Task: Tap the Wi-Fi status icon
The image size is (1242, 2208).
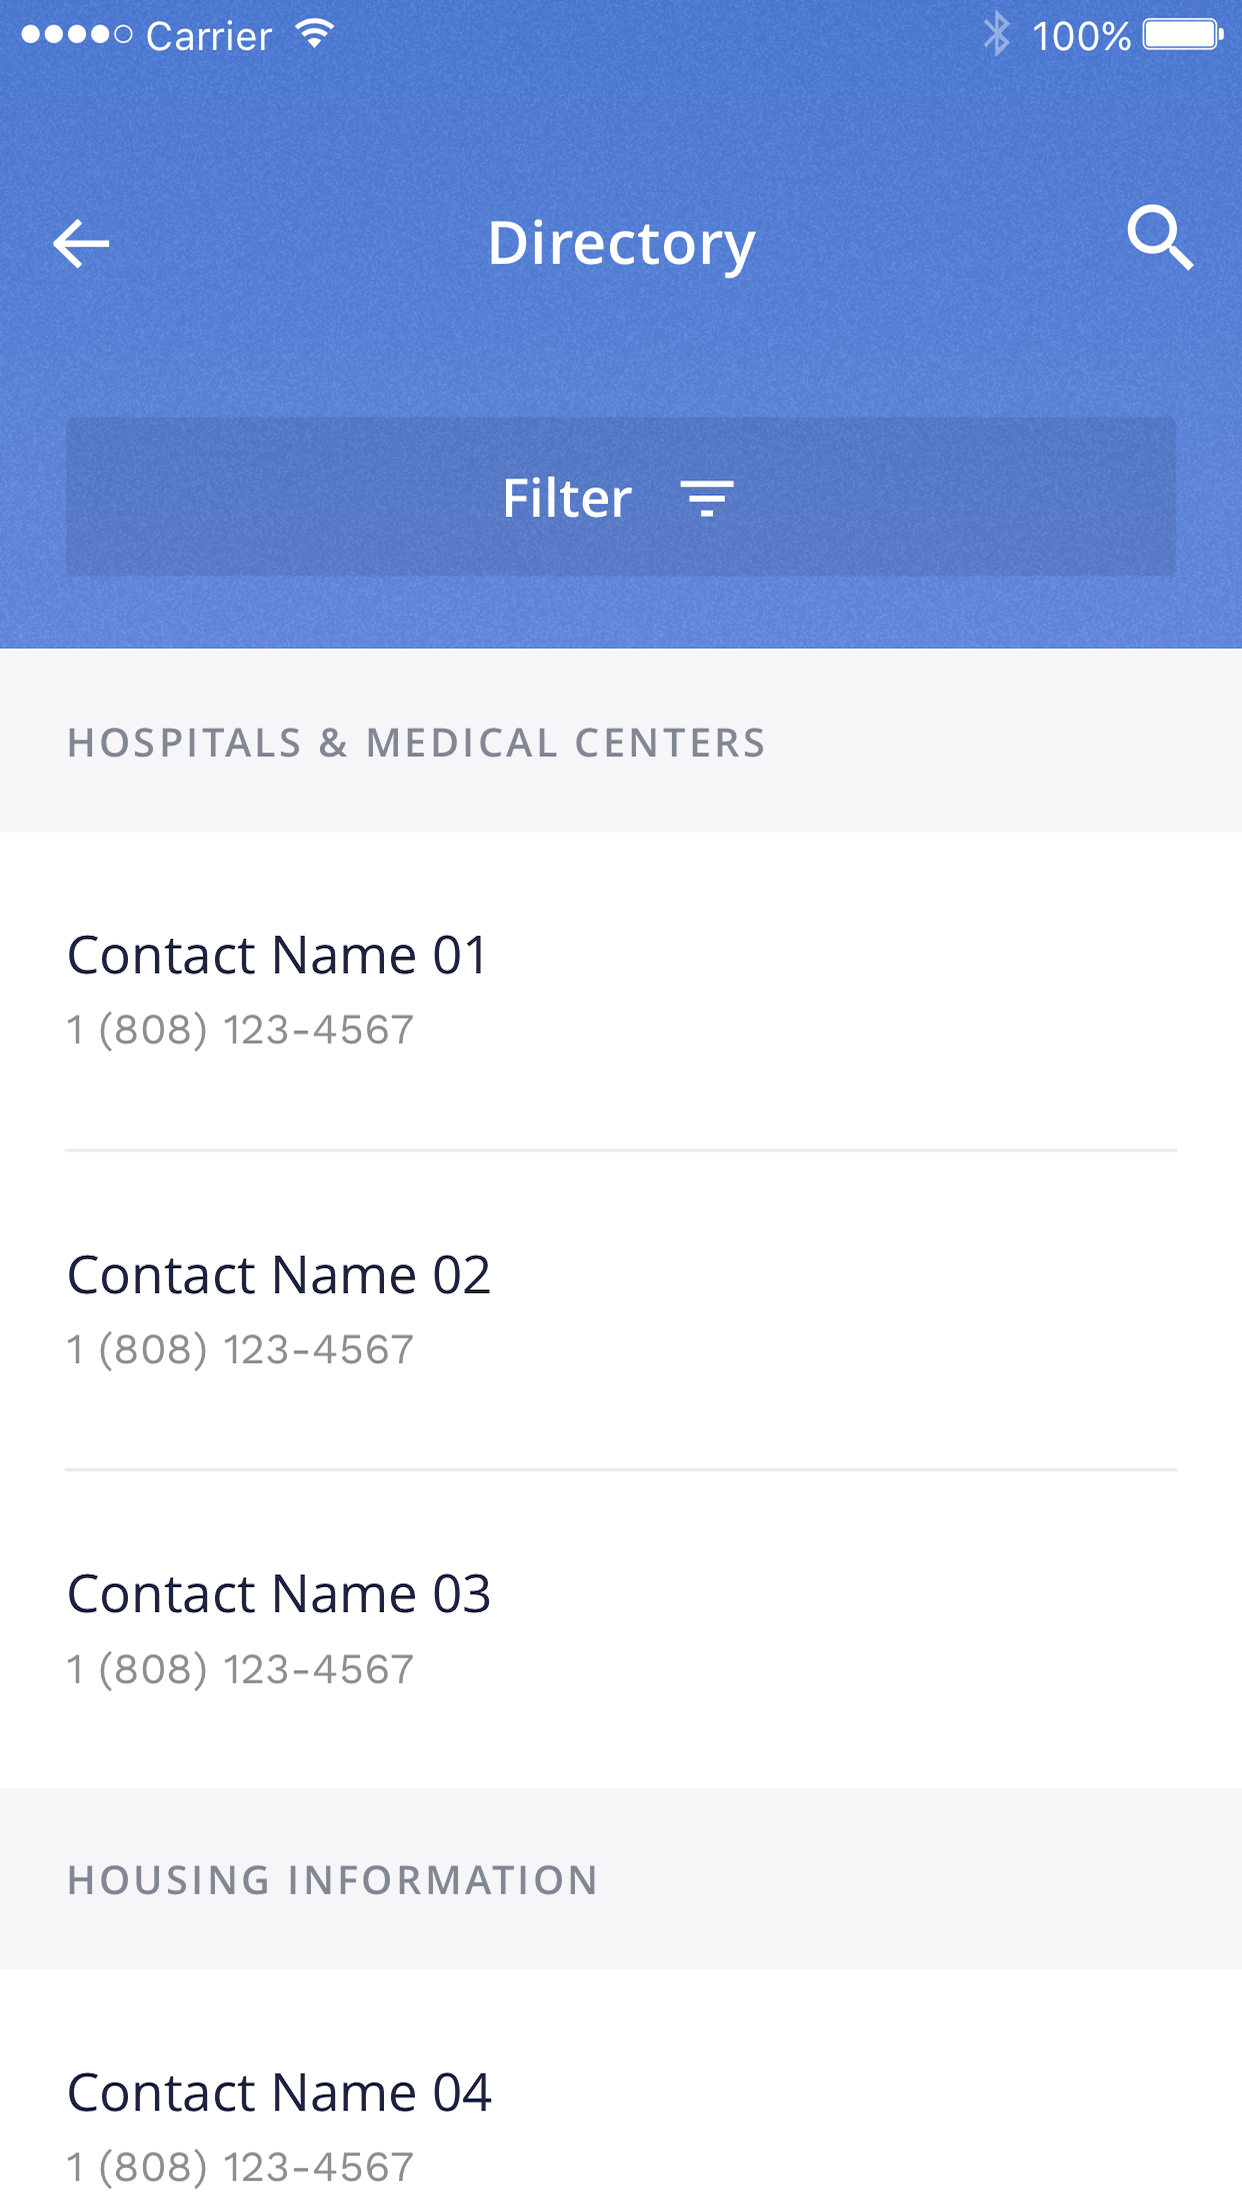Action: click(314, 35)
